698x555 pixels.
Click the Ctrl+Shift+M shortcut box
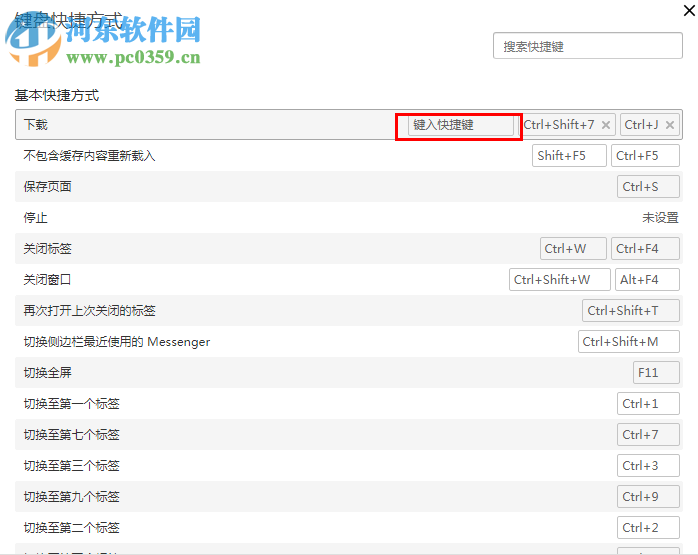(x=629, y=341)
